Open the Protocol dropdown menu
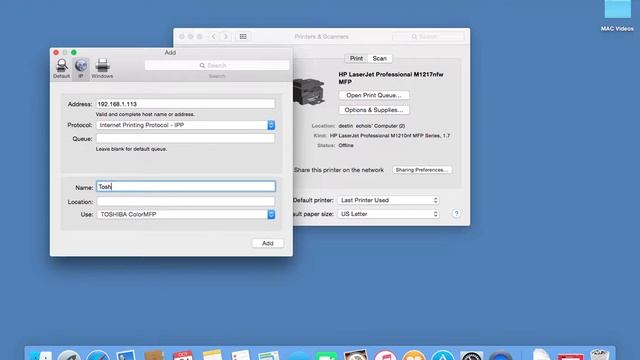 tap(186, 125)
